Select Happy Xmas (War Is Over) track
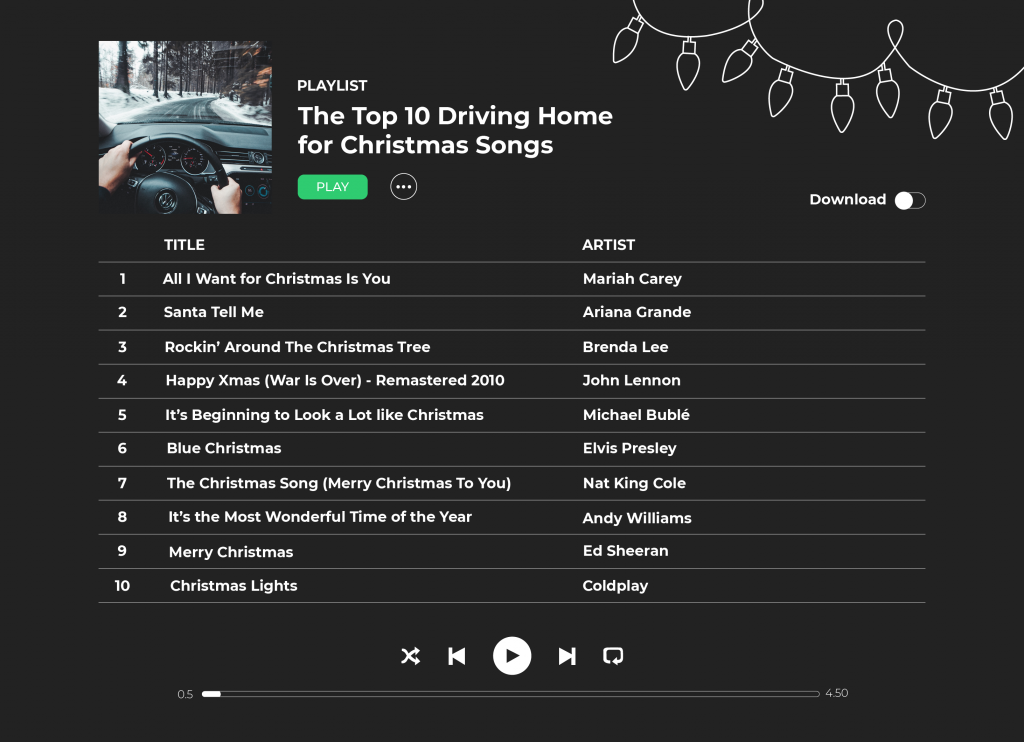This screenshot has width=1024, height=742. [335, 380]
